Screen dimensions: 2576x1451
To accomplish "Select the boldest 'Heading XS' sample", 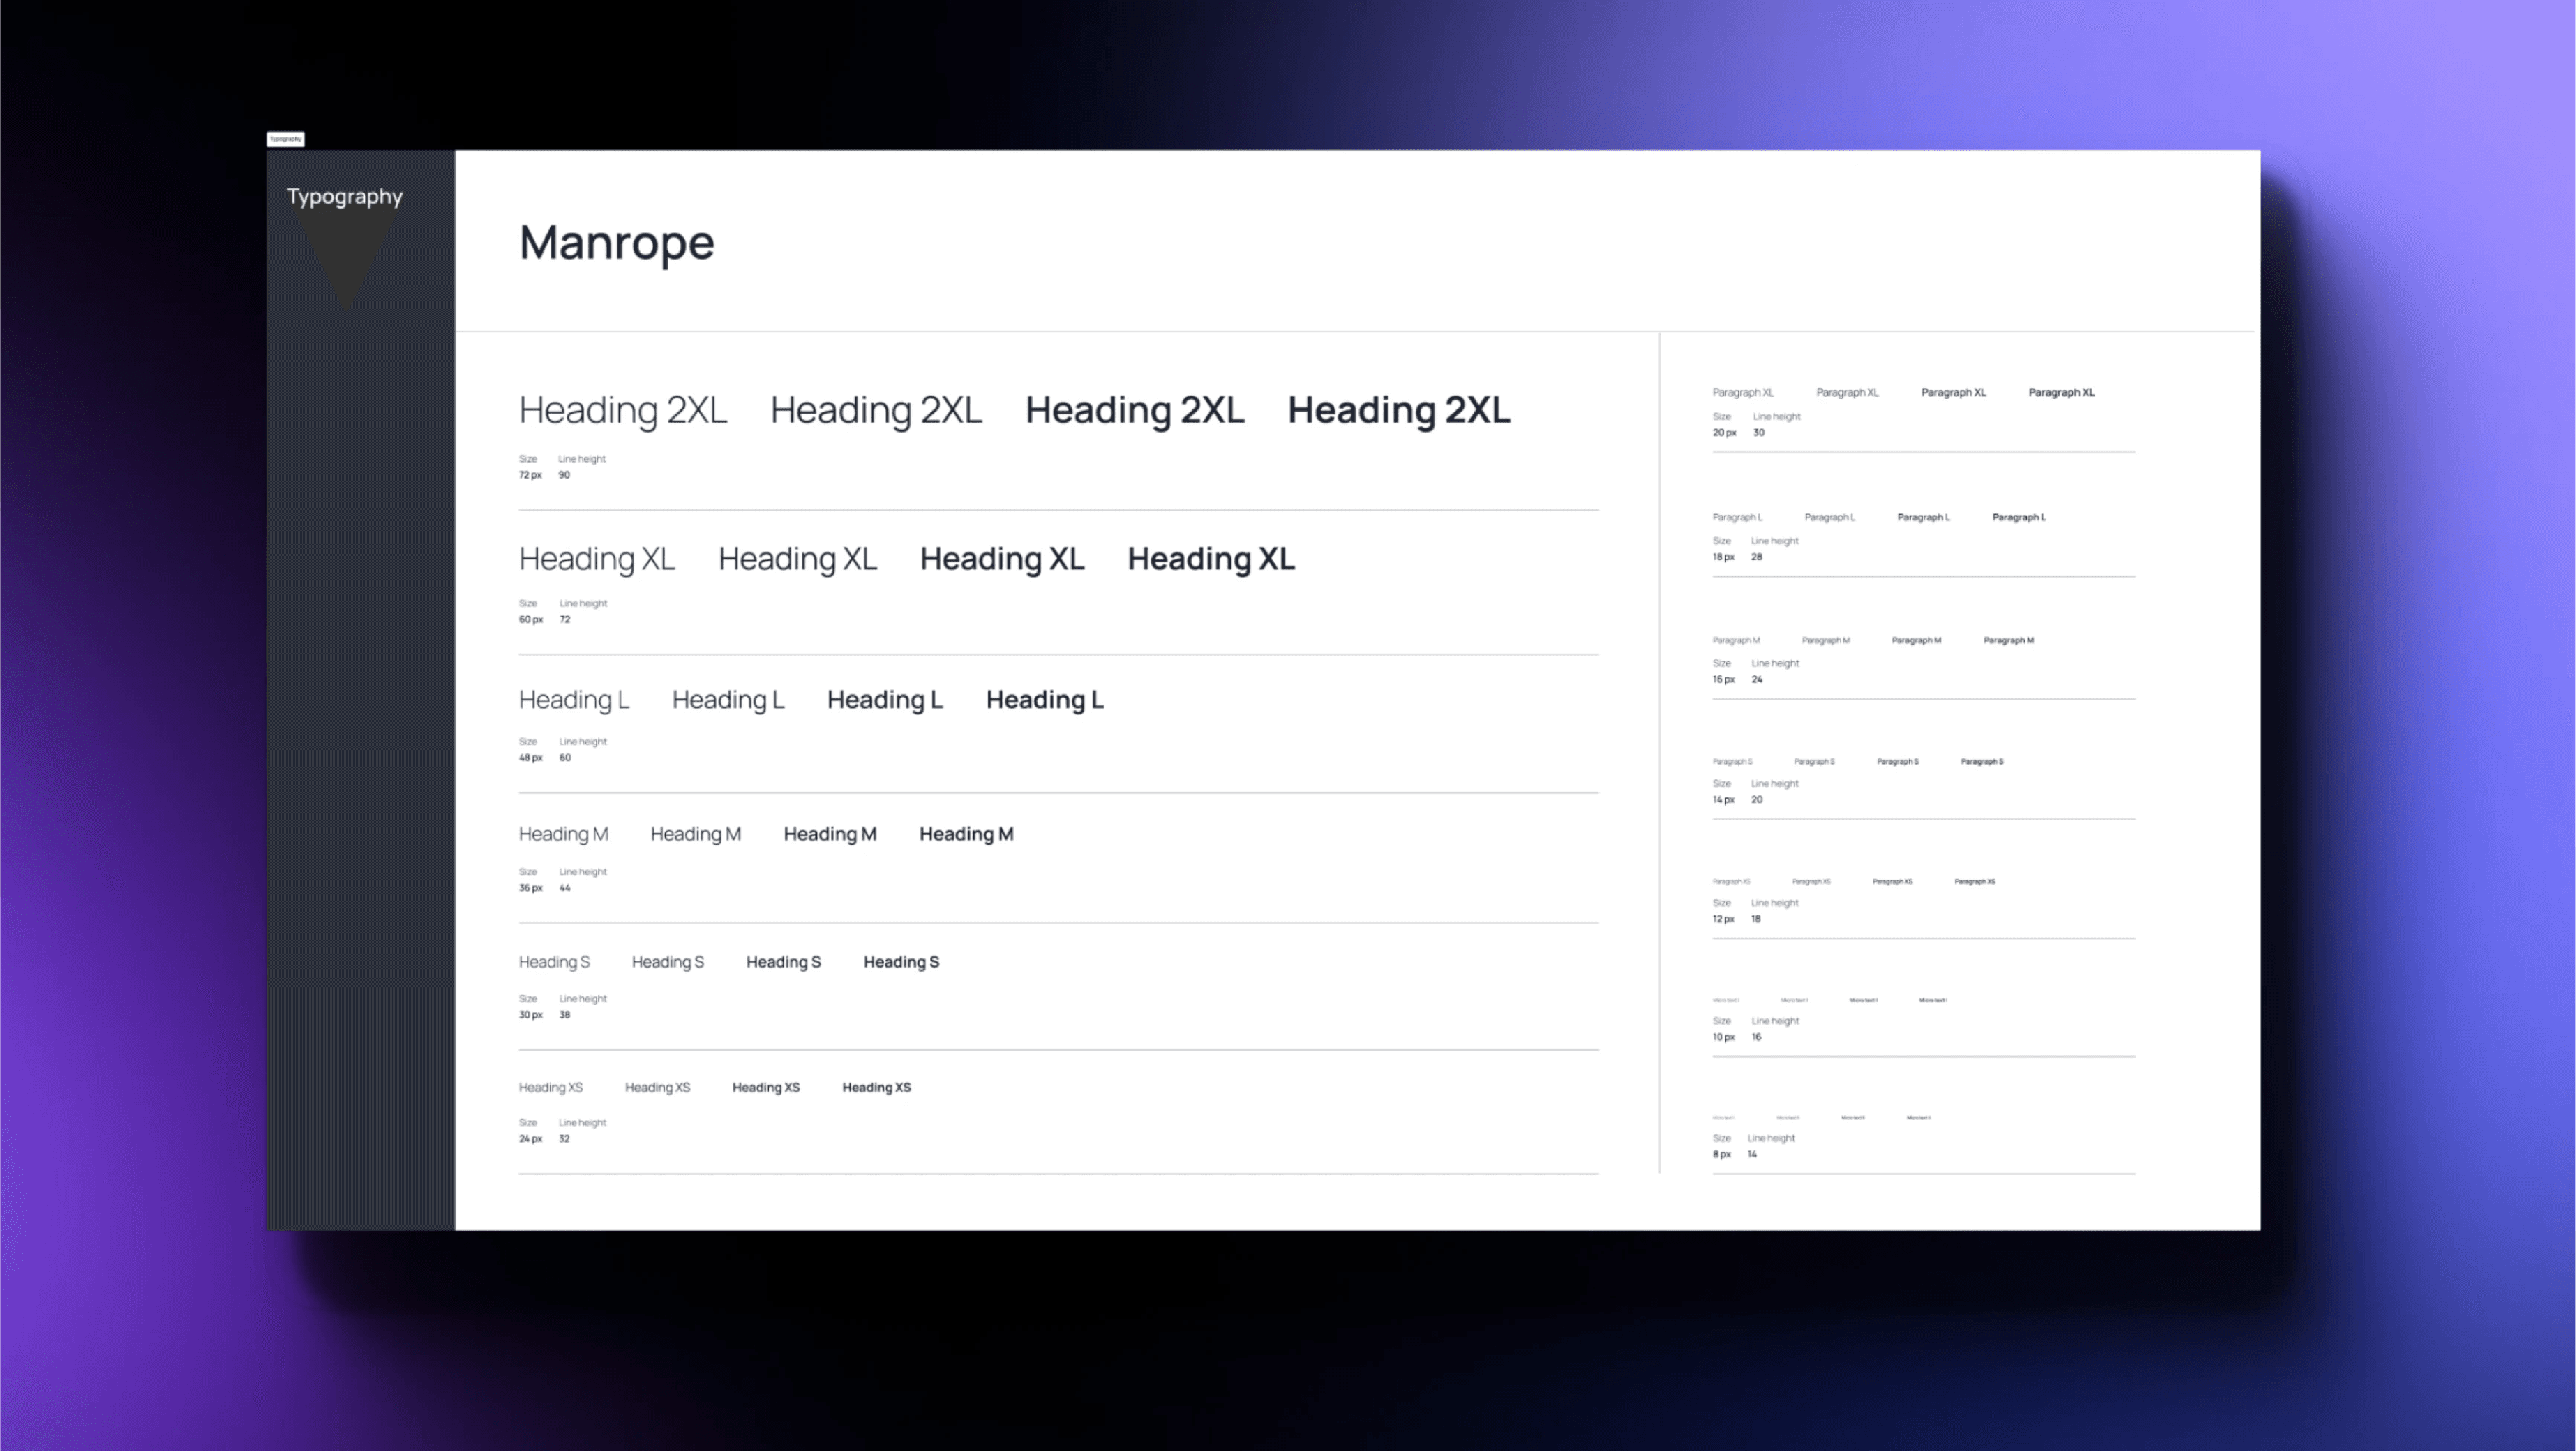I will tap(876, 1088).
